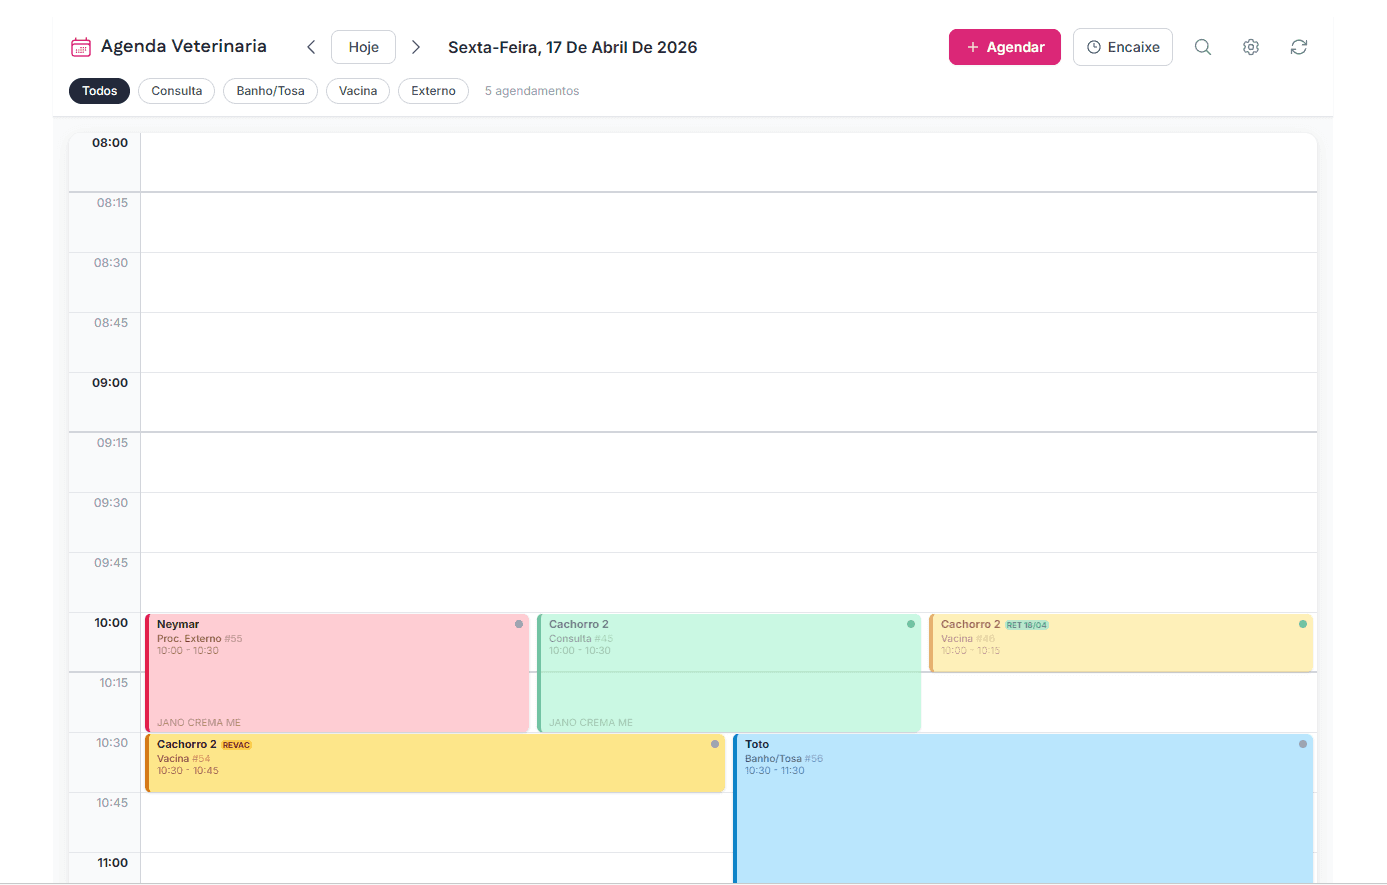1387x885 pixels.
Task: Click the Agenda Veterinaria title
Action: pos(184,46)
